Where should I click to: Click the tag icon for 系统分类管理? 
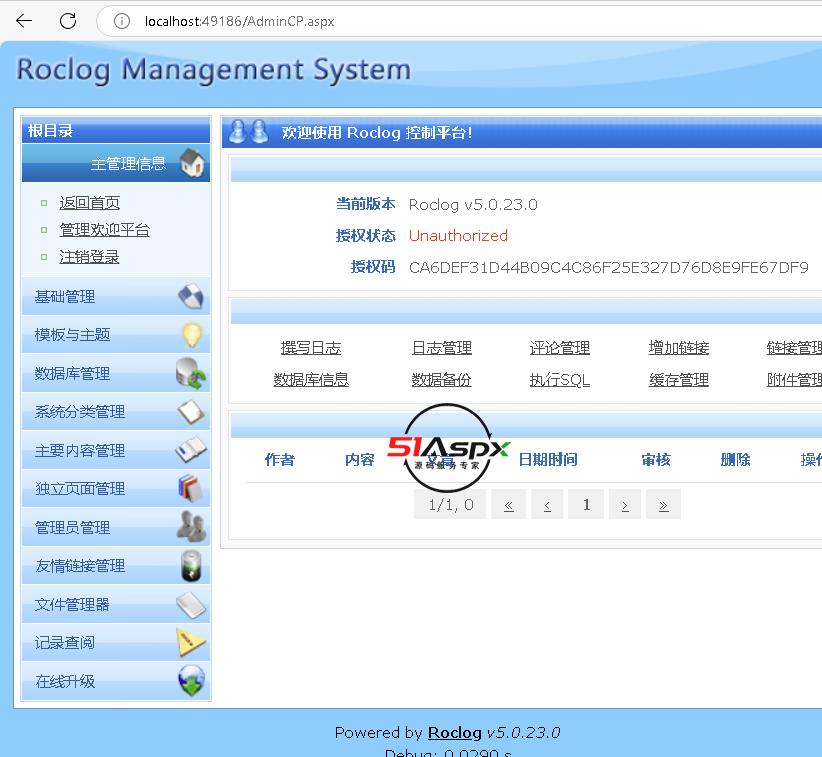pos(191,412)
